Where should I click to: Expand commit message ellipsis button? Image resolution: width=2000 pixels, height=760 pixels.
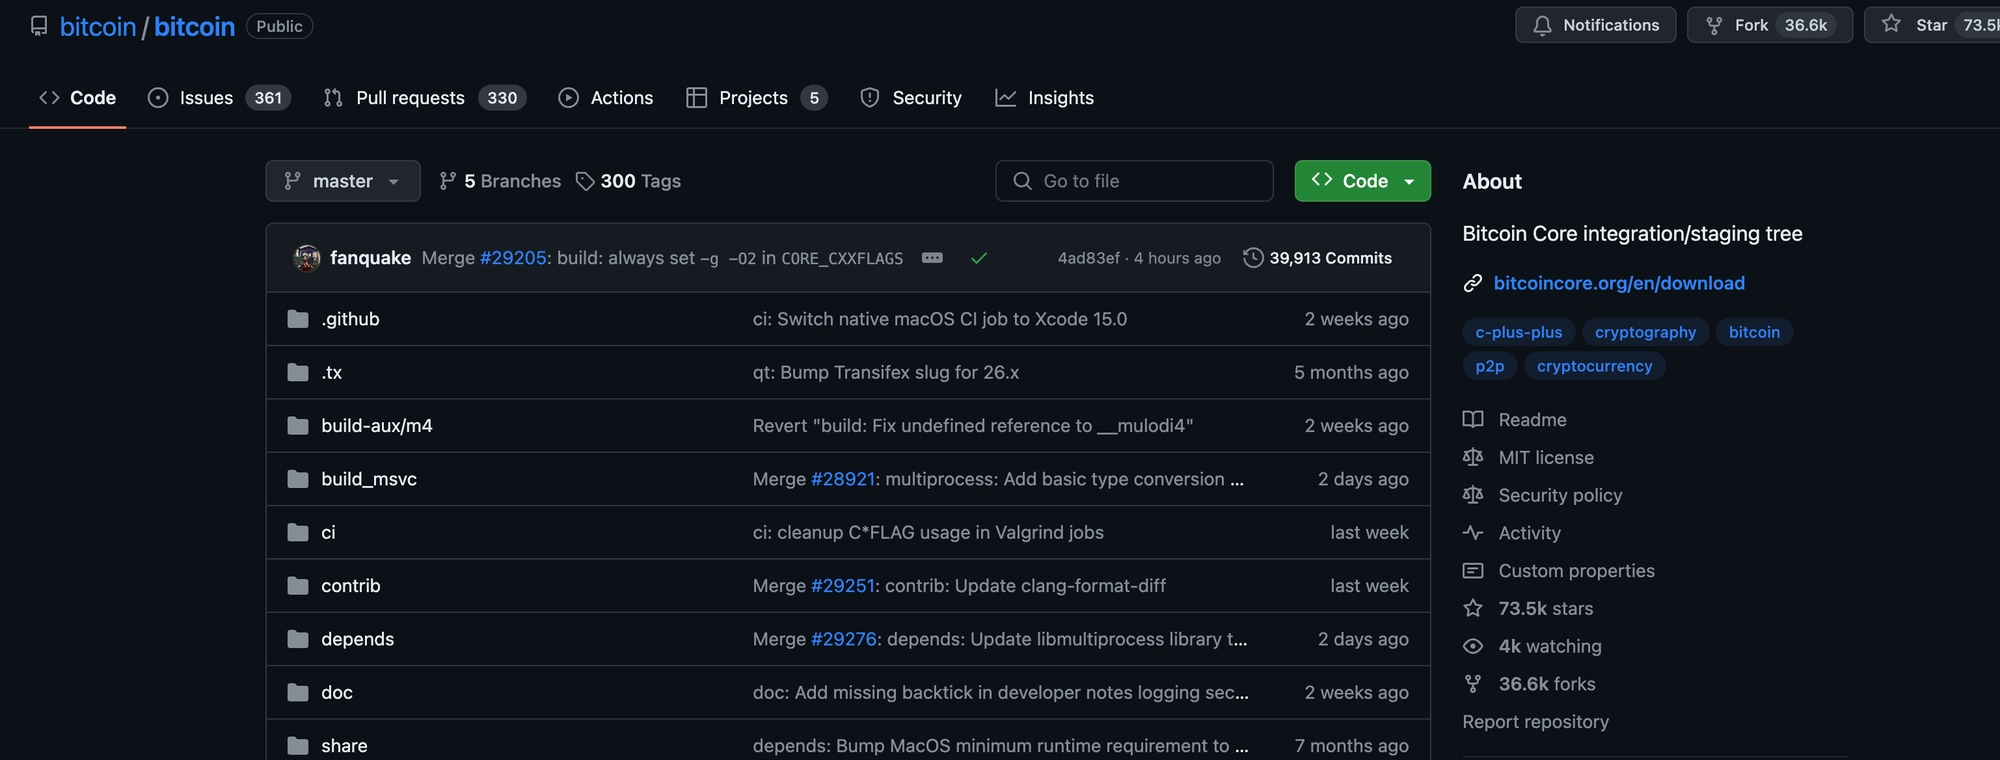[932, 258]
